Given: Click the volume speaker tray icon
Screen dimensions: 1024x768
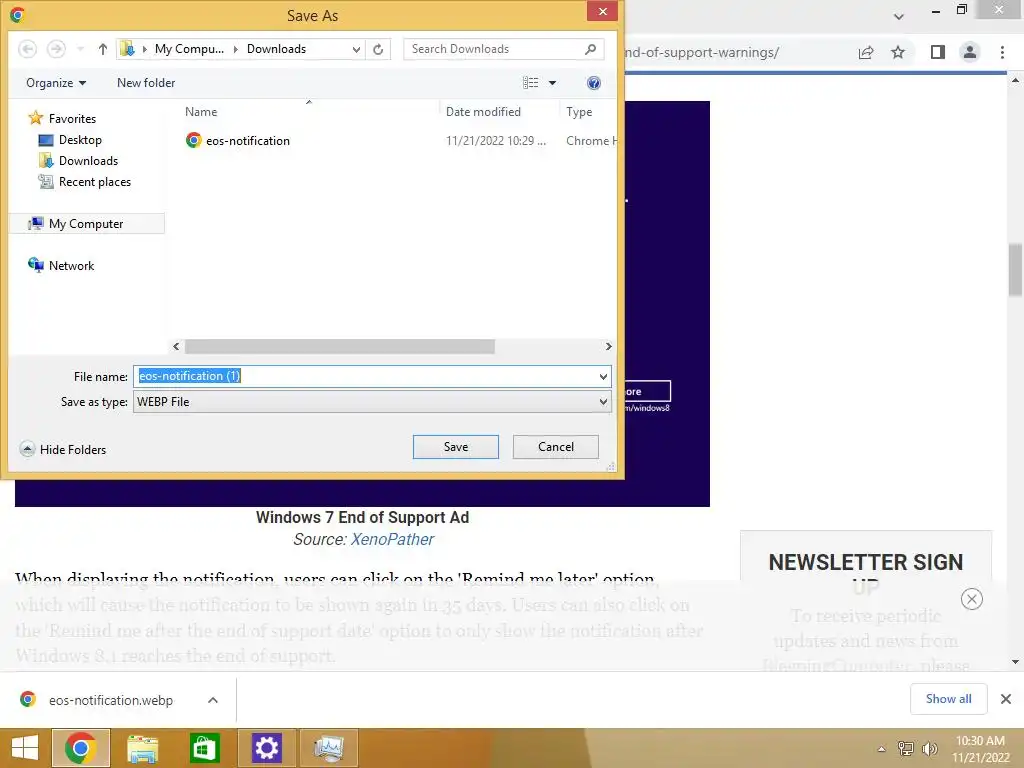Looking at the screenshot, I should 929,749.
